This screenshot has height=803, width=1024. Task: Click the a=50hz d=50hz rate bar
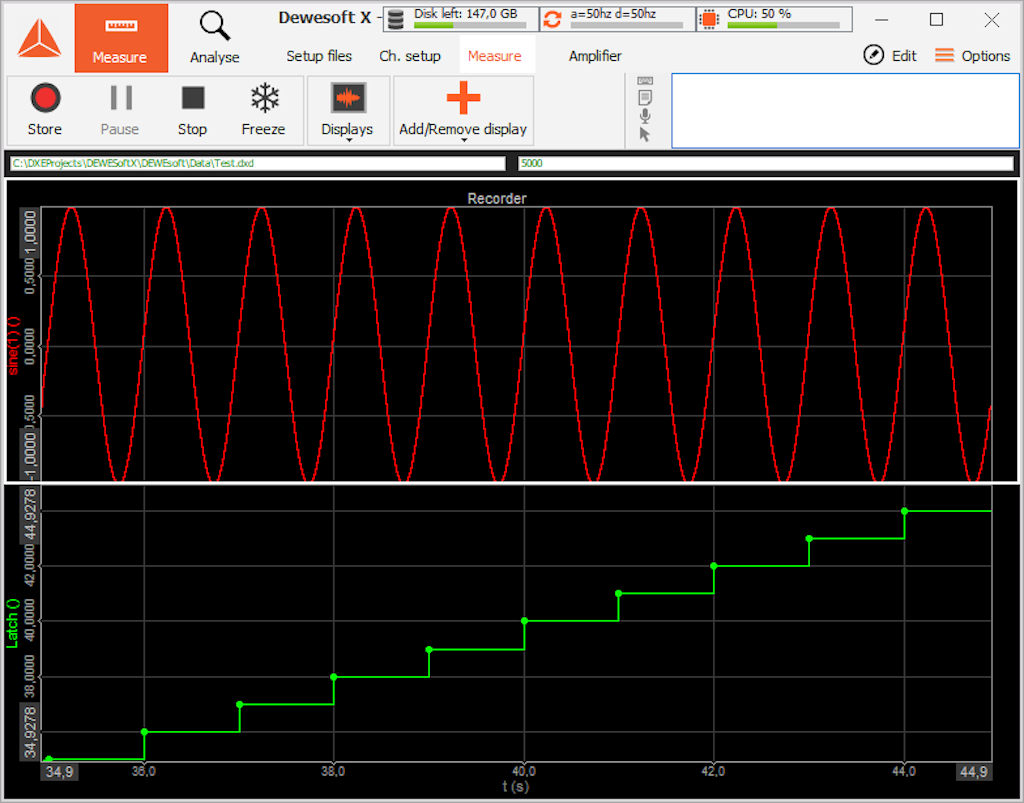tap(626, 25)
